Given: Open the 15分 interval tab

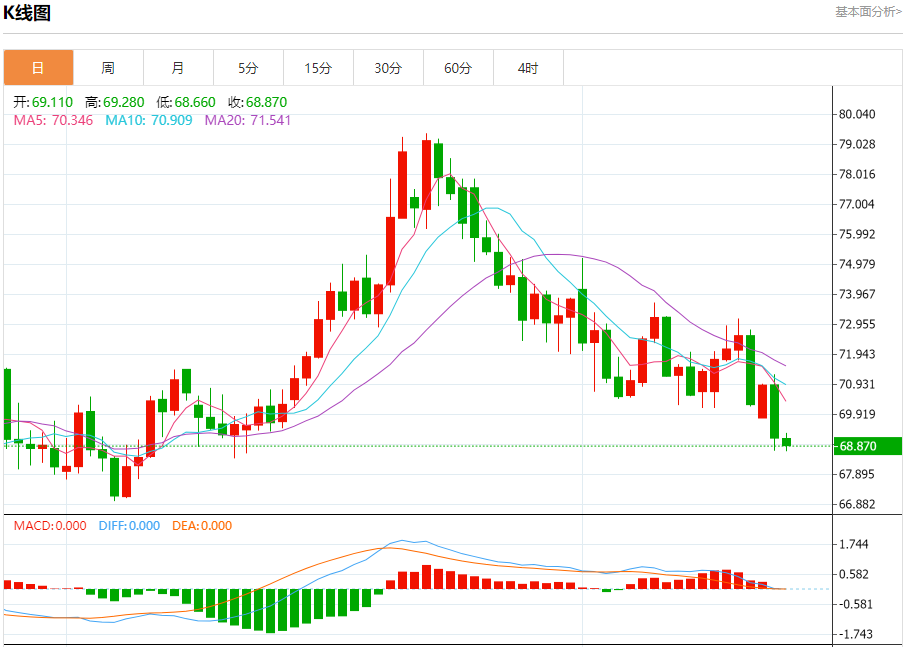Looking at the screenshot, I should [x=318, y=68].
